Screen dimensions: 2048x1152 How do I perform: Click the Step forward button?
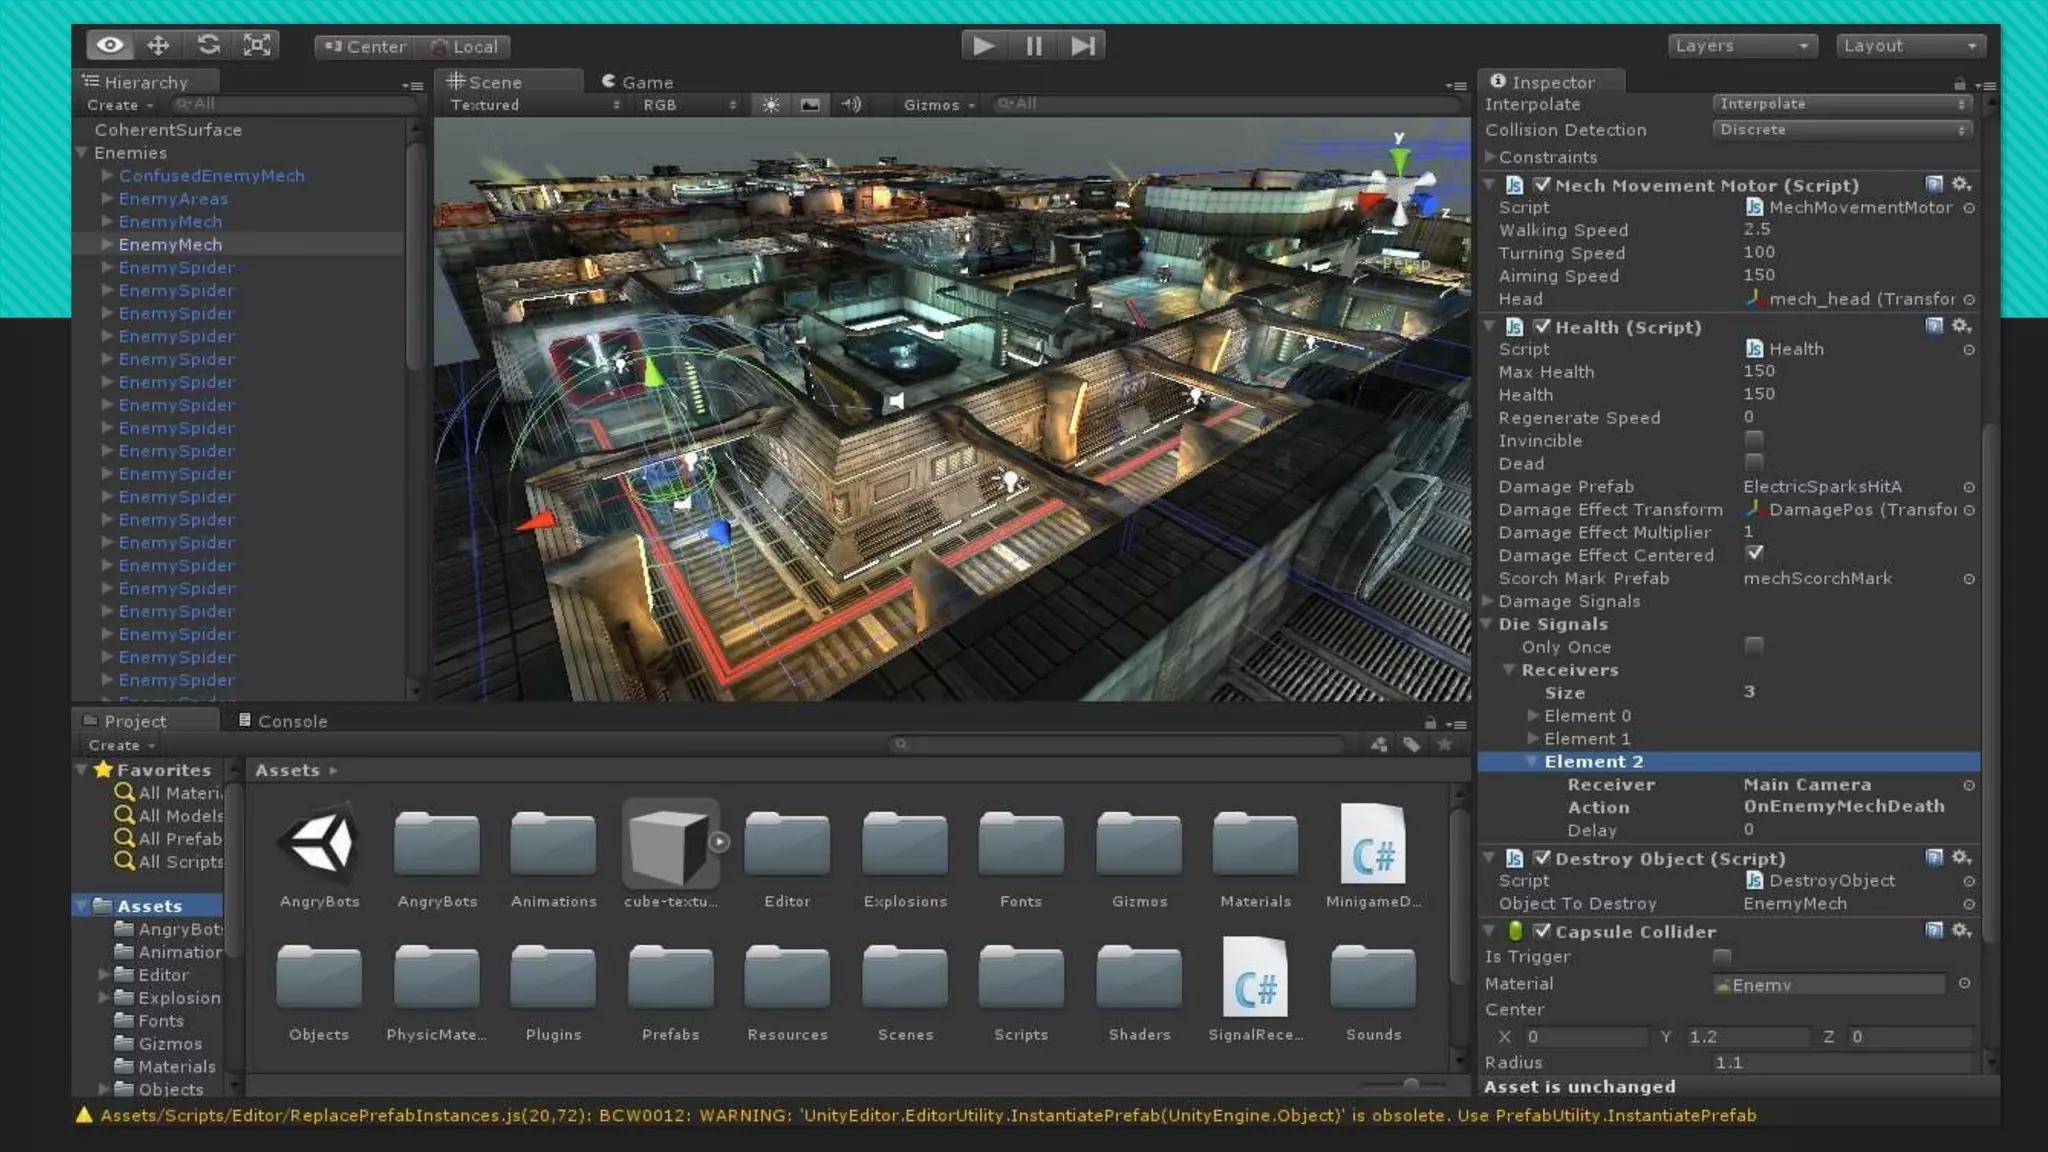(x=1082, y=46)
